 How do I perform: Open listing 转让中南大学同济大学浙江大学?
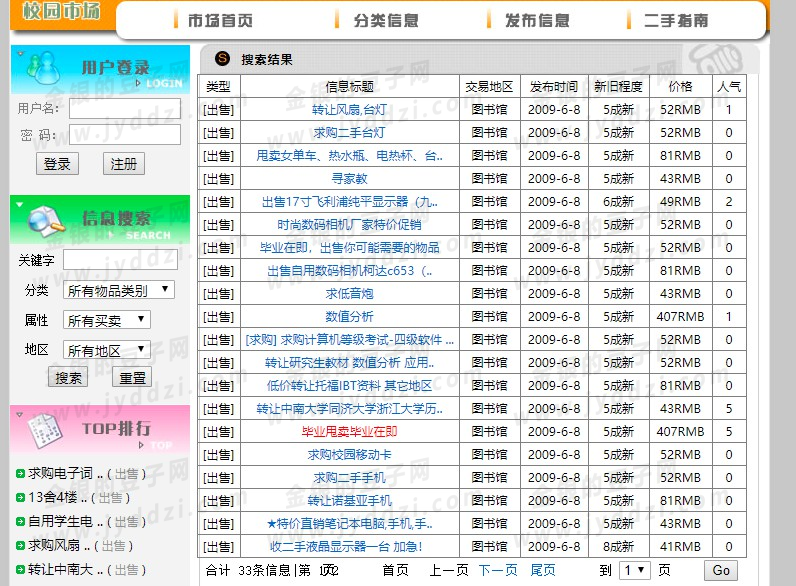349,409
